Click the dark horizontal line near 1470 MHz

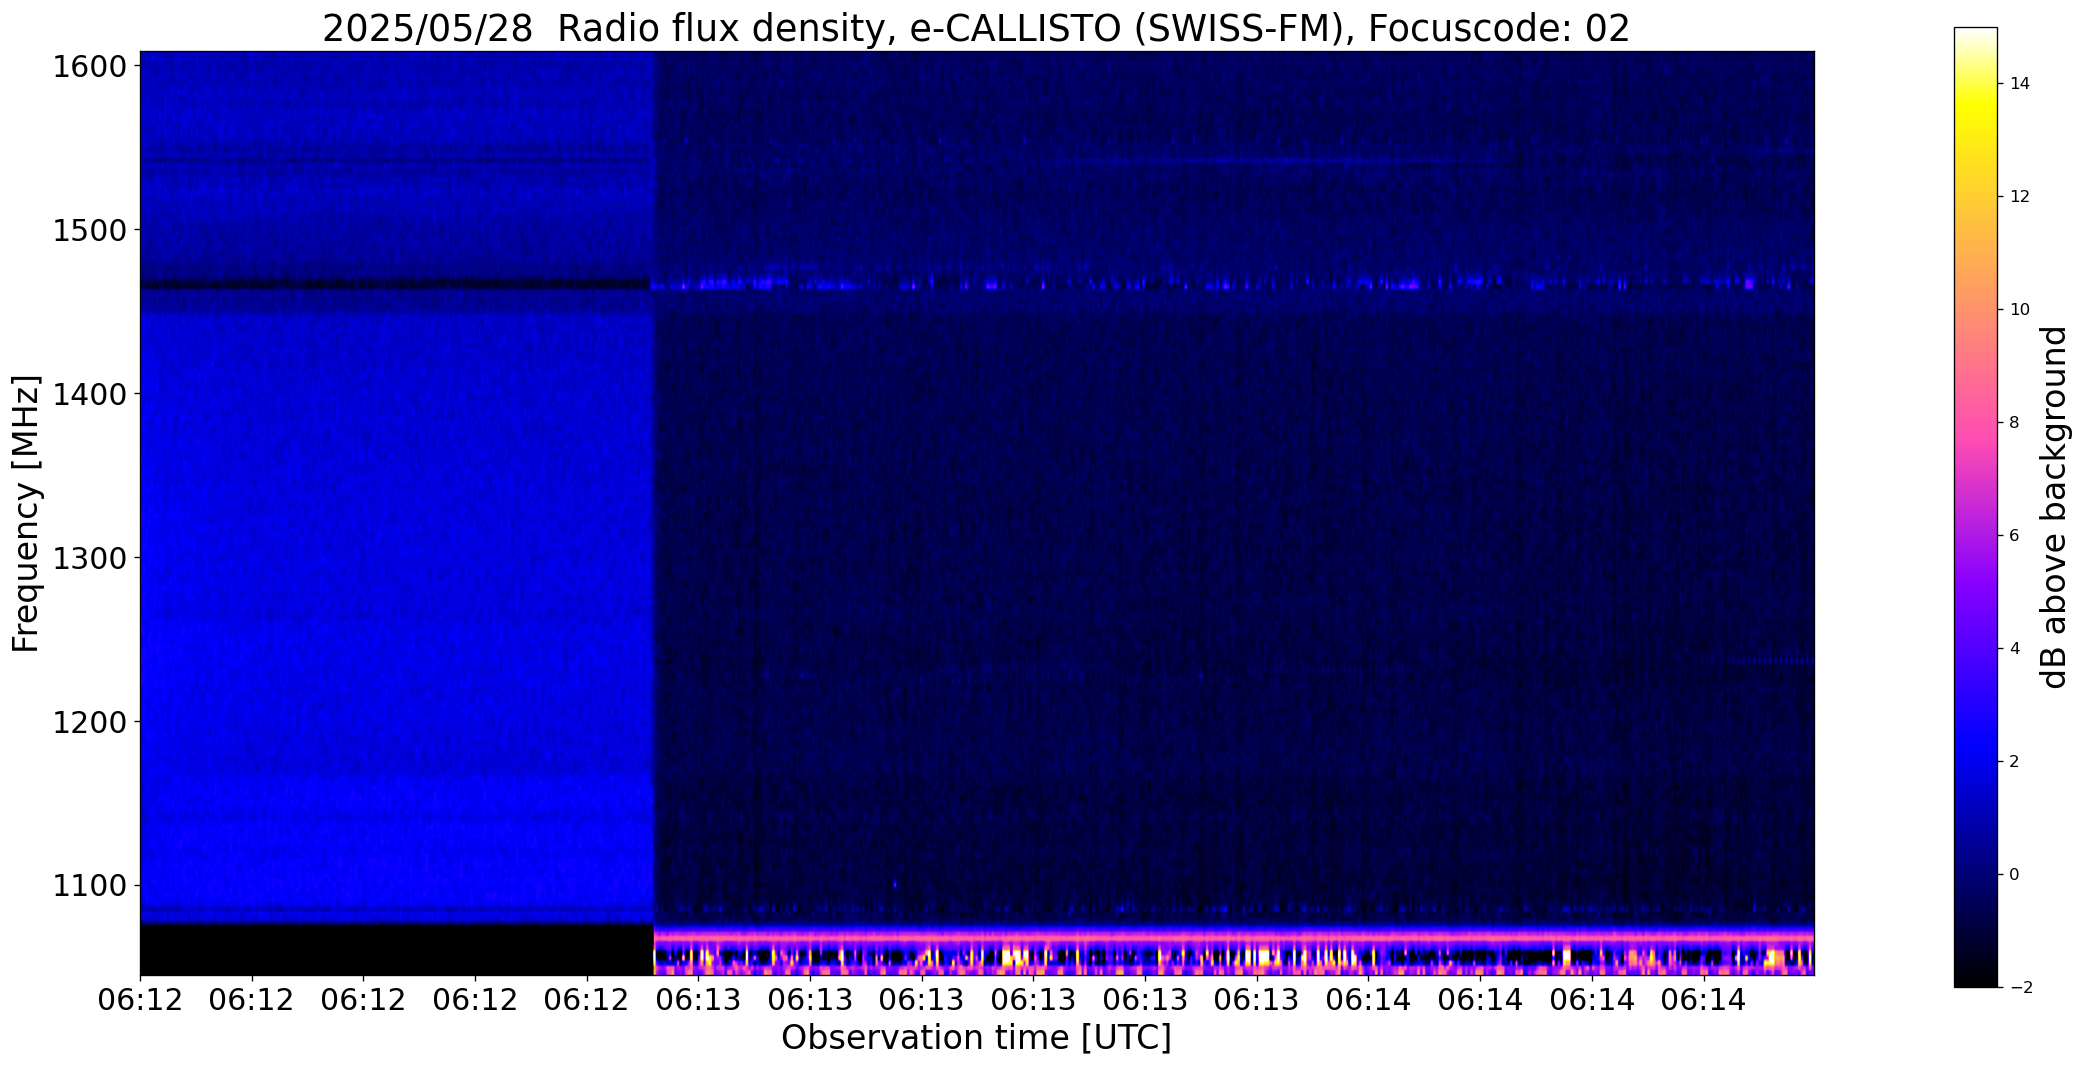coord(397,284)
